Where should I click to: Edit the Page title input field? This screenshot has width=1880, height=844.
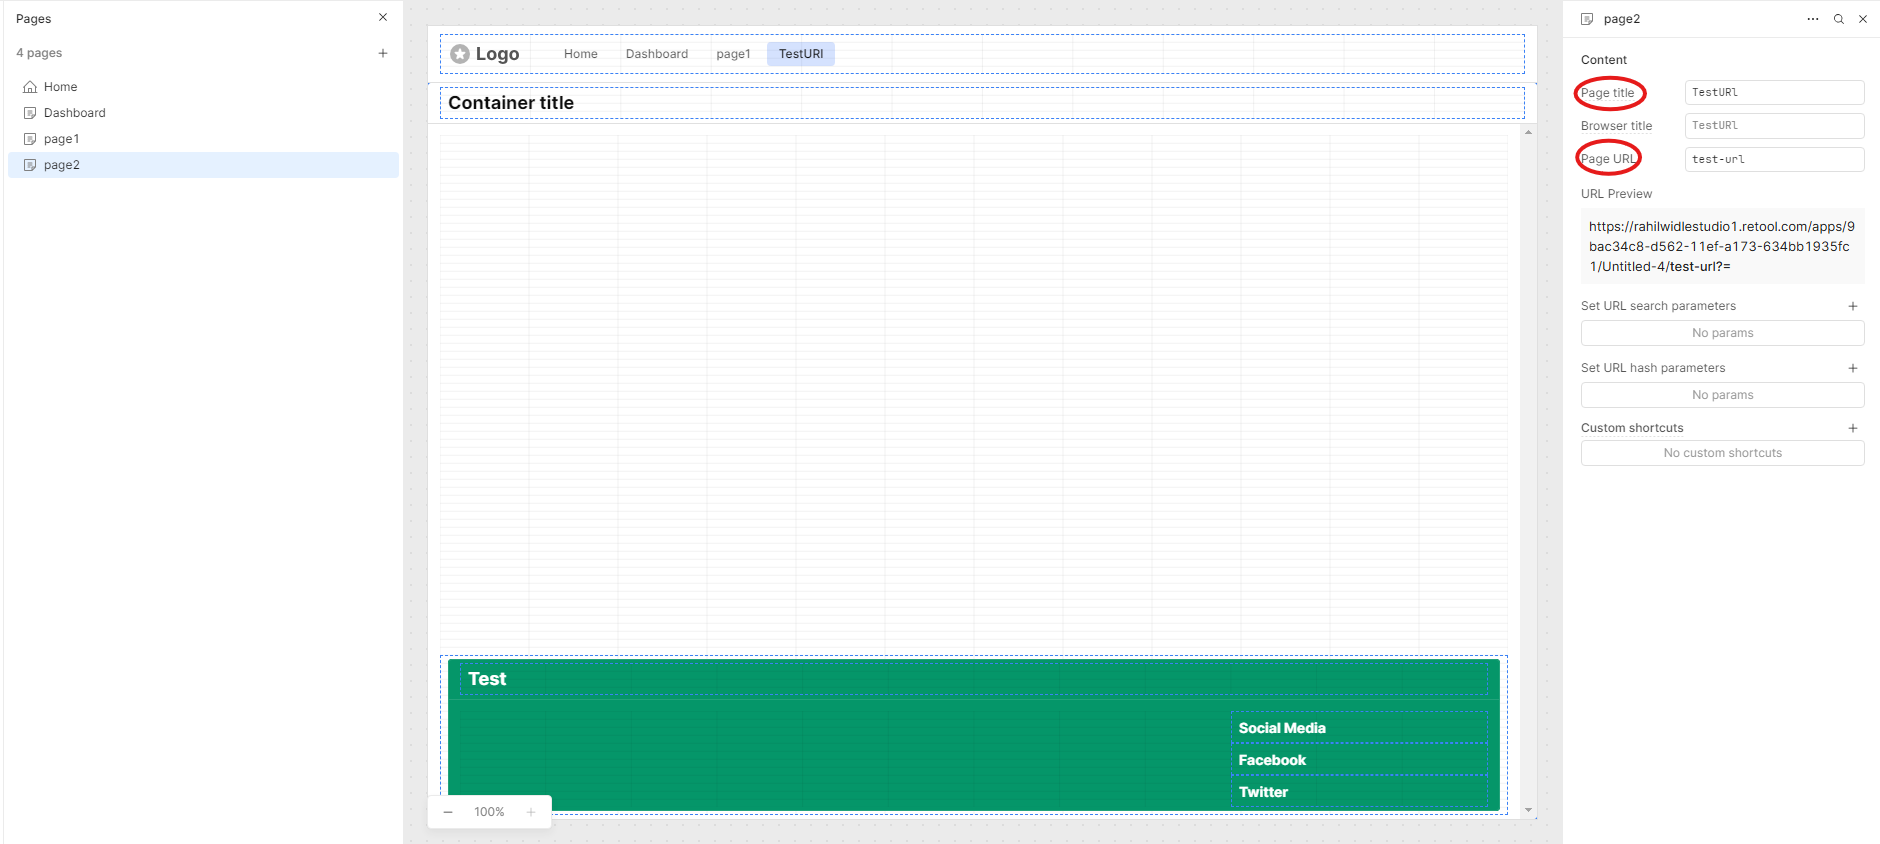point(1774,92)
